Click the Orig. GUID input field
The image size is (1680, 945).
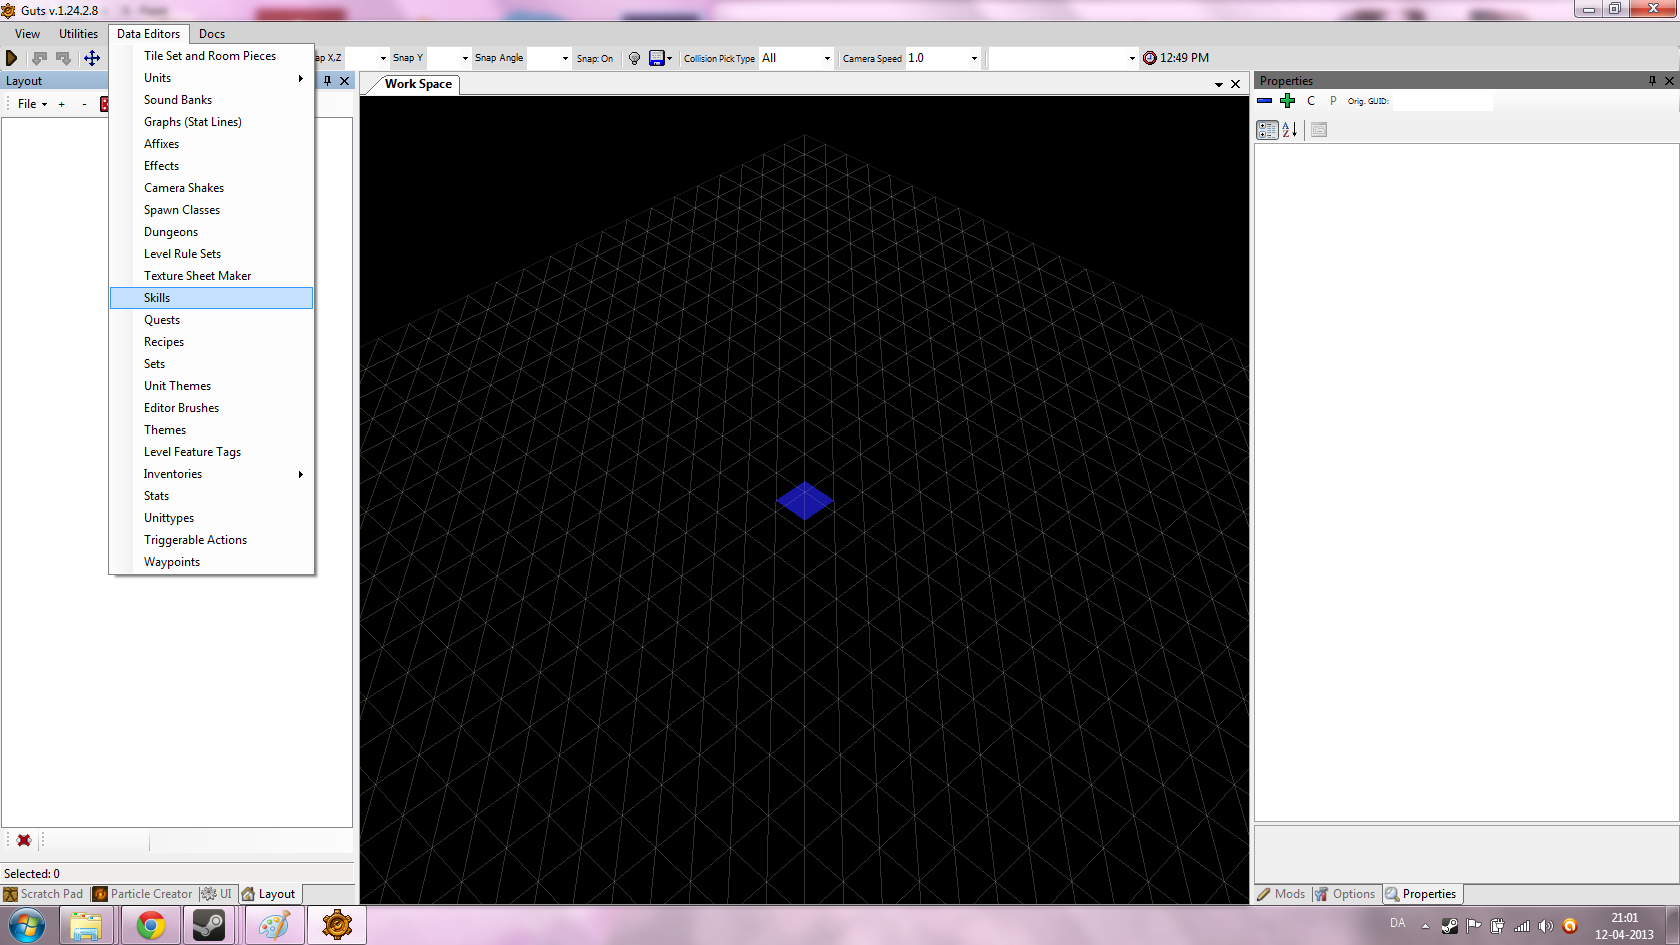coord(1441,101)
